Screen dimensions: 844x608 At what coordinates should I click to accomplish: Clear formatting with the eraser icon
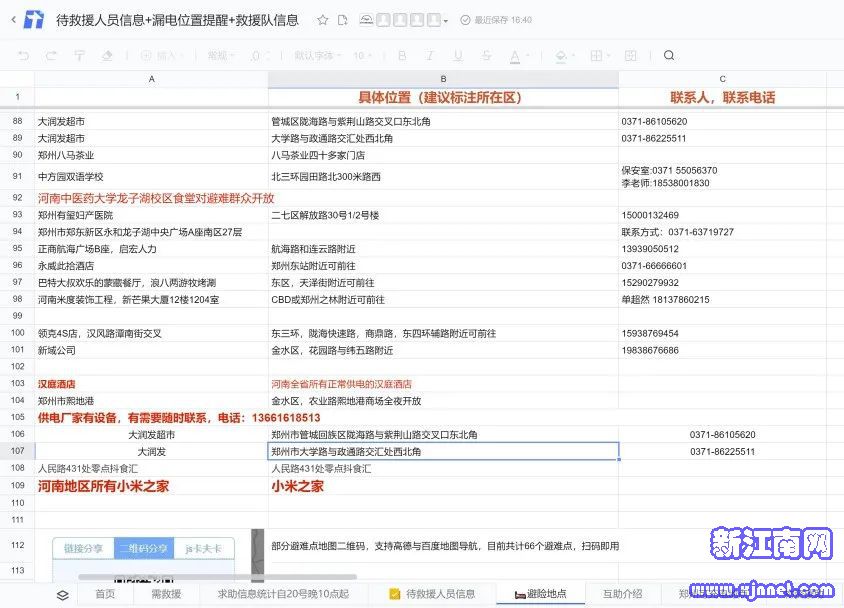pyautogui.click(x=107, y=55)
